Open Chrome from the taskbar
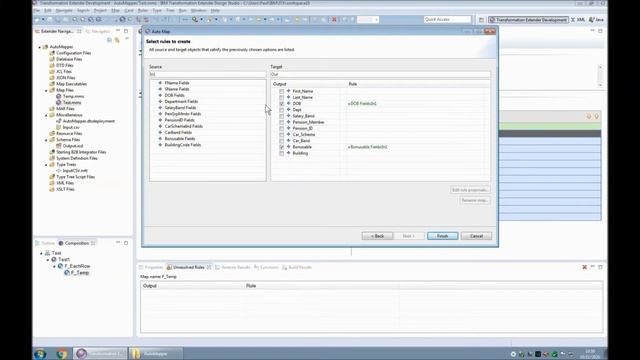The height and width of the screenshot is (360, 640). point(62,353)
